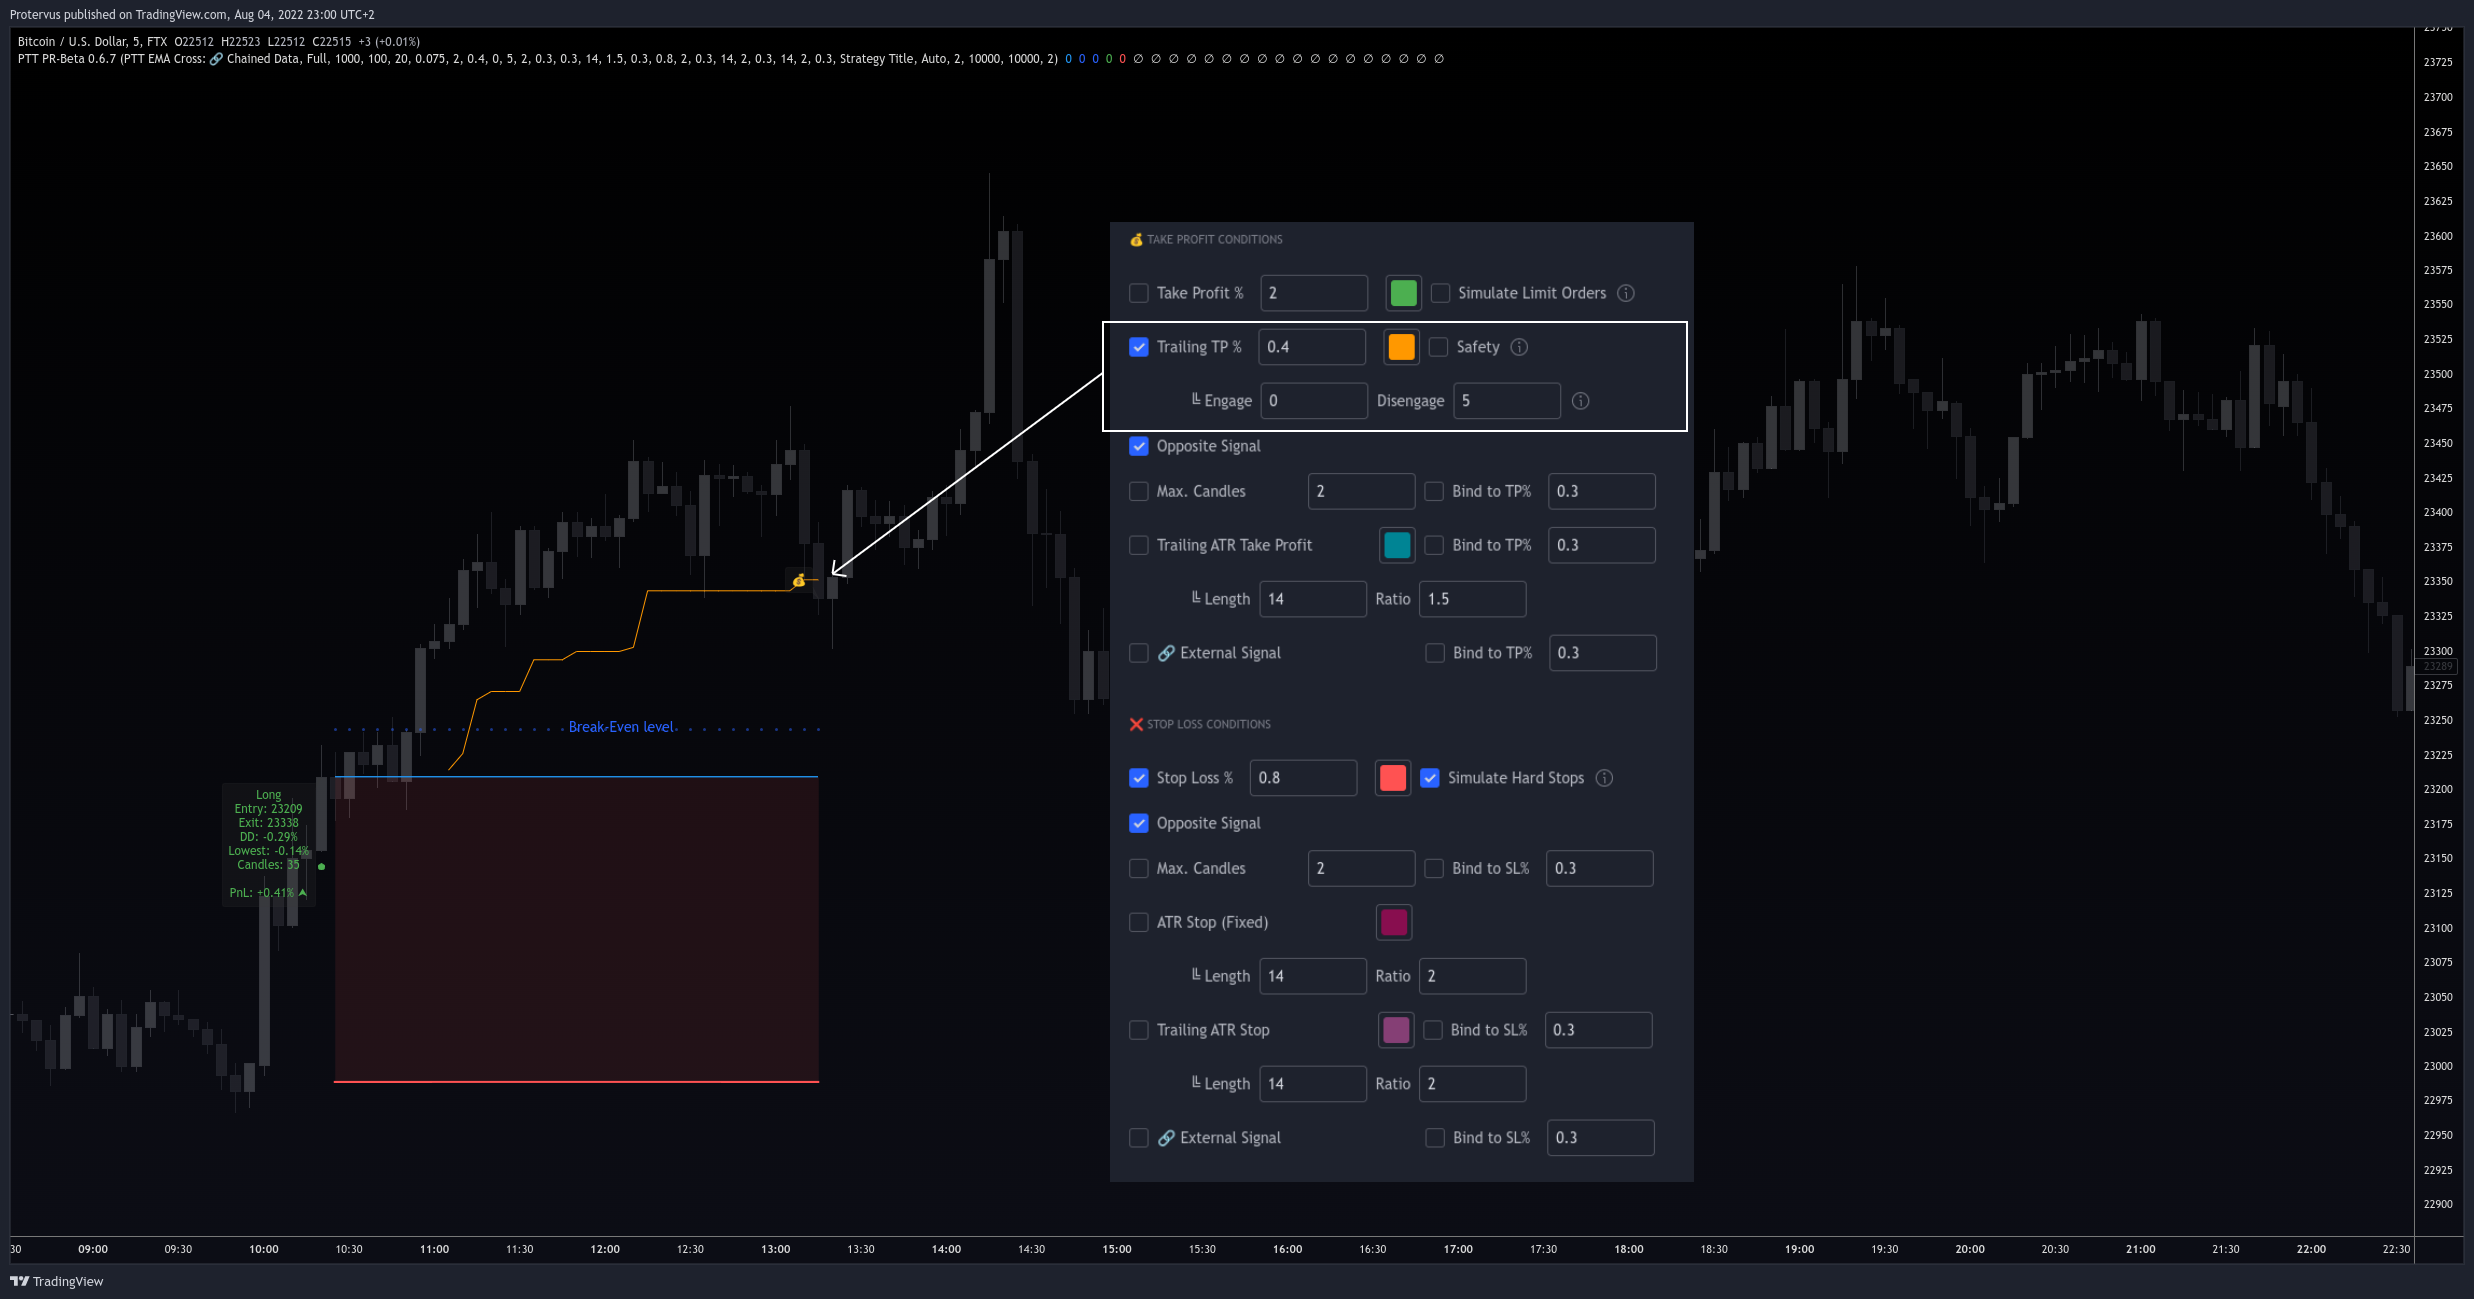Uncheck the Stop Loss % checkbox
The width and height of the screenshot is (2474, 1299).
(x=1138, y=778)
